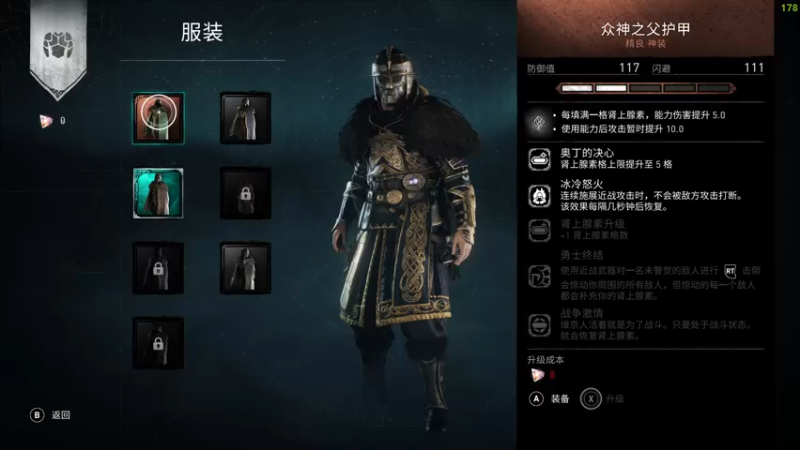Click the B 返回 back button
Viewport: 800px width, 450px height.
click(x=50, y=415)
